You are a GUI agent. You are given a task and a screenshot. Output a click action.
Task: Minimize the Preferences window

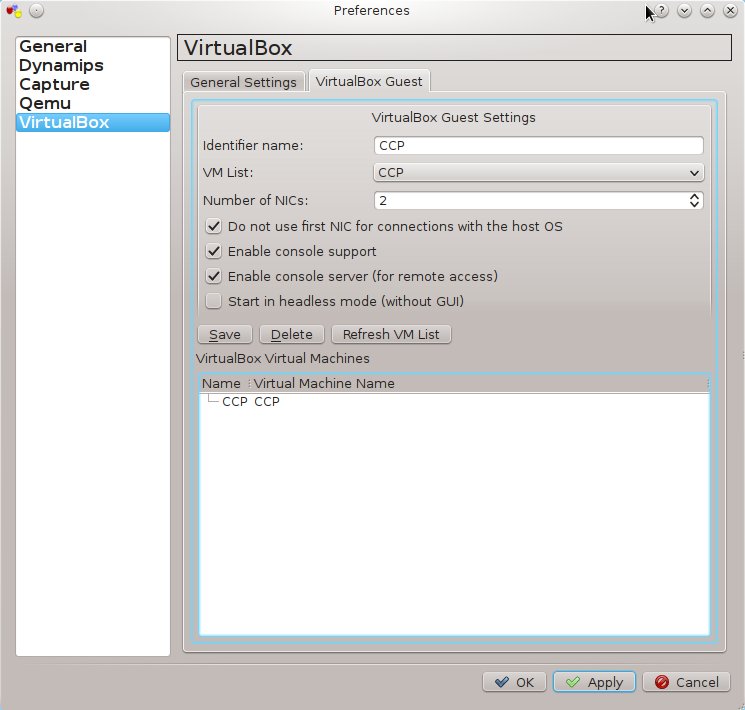click(x=684, y=10)
